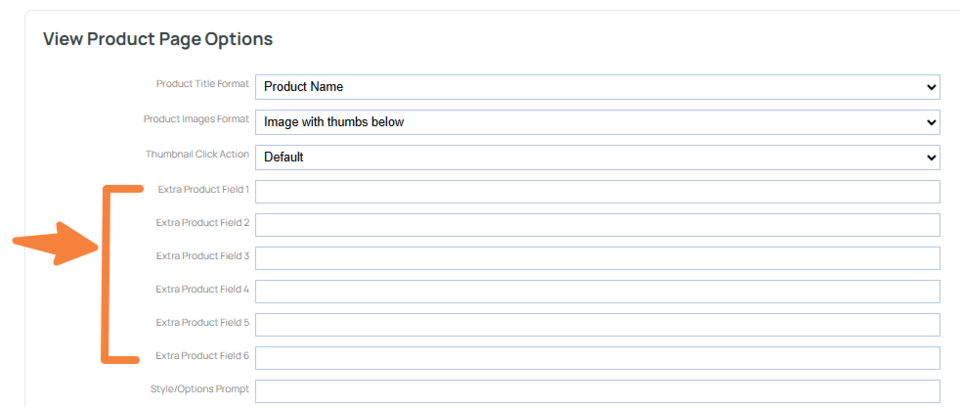Viewport: 960px width, 407px height.
Task: Select the Extra Product Field 3 text box
Action: click(x=597, y=258)
